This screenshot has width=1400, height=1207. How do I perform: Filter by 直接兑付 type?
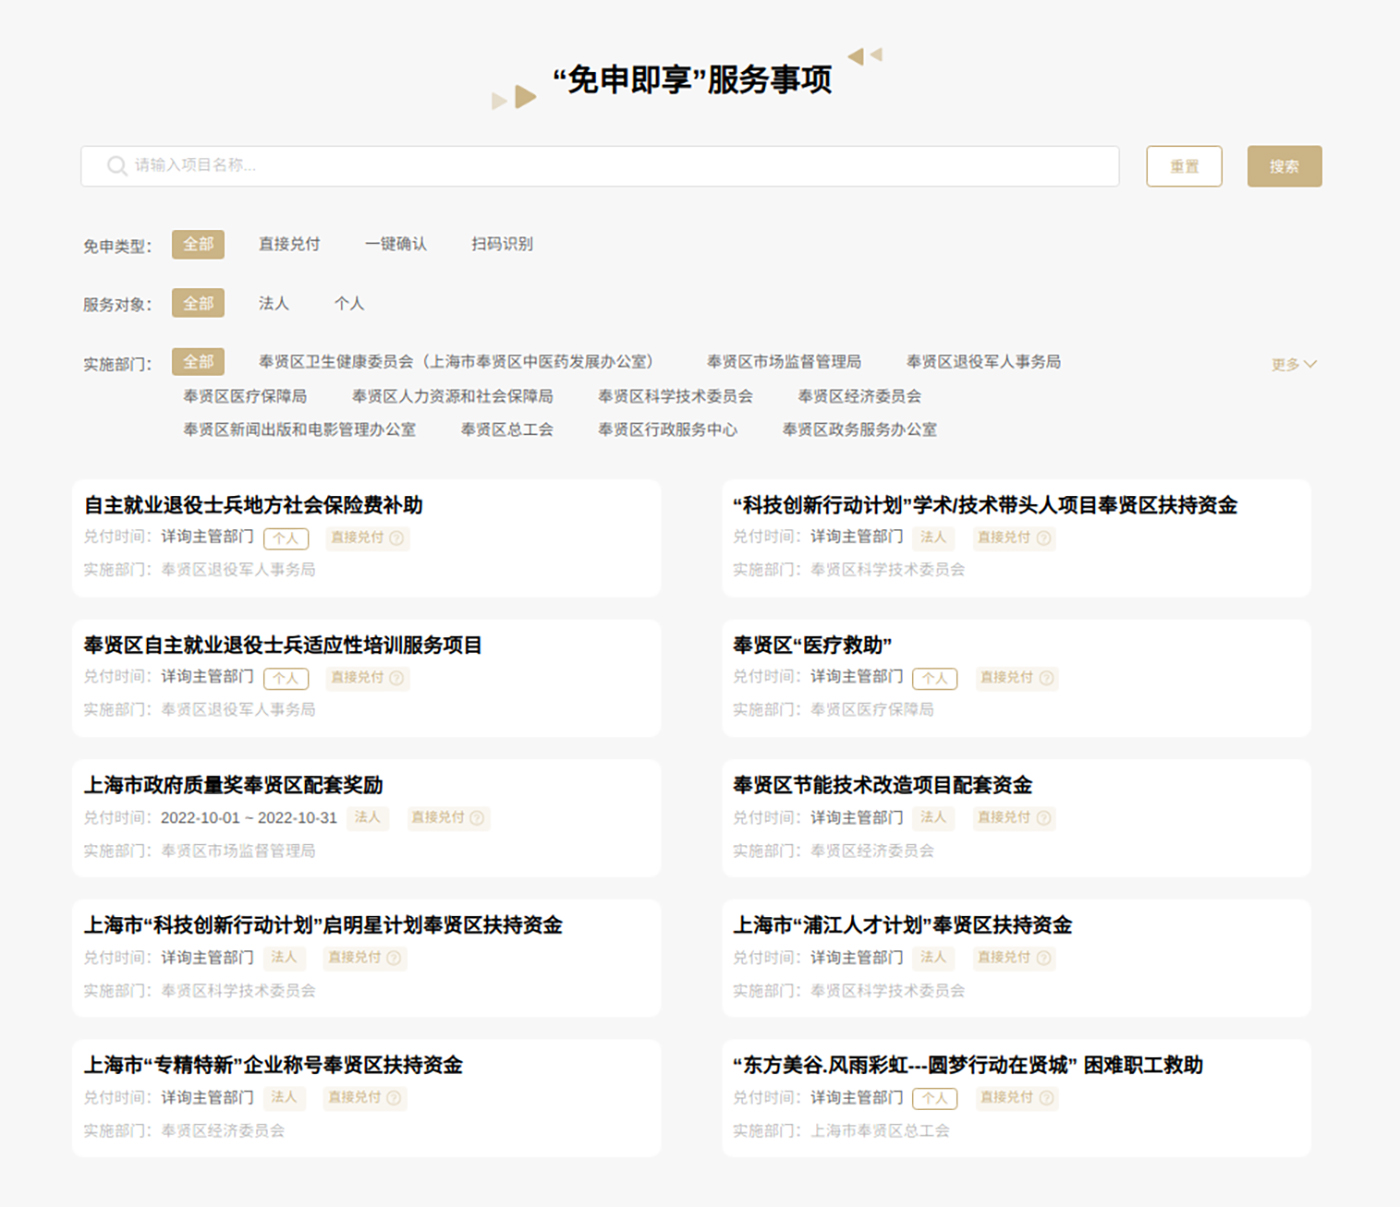coord(289,244)
